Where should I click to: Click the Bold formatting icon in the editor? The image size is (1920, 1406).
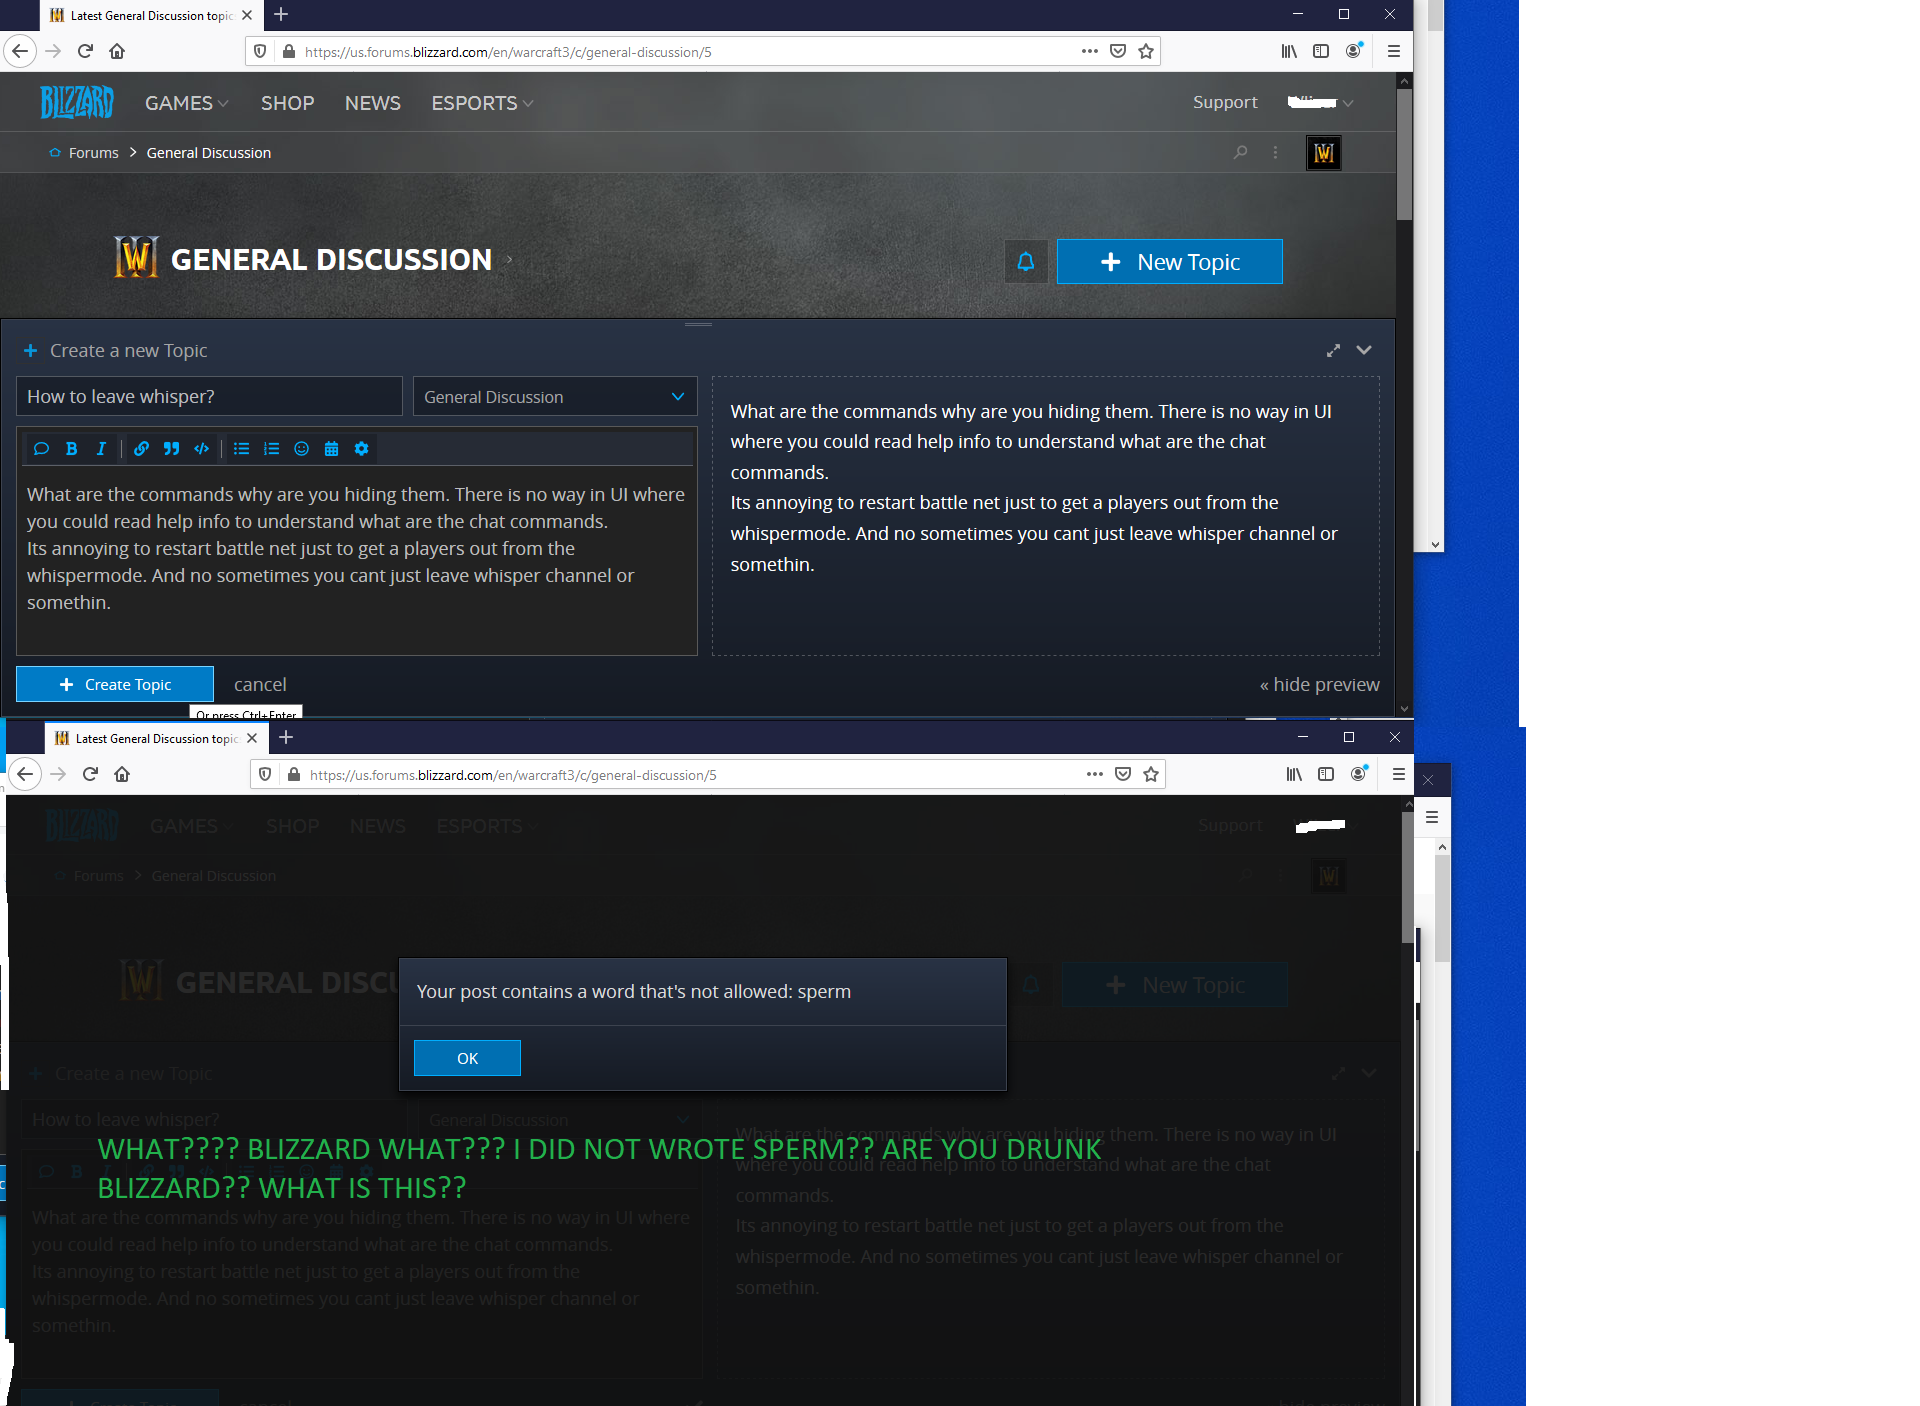pyautogui.click(x=71, y=449)
